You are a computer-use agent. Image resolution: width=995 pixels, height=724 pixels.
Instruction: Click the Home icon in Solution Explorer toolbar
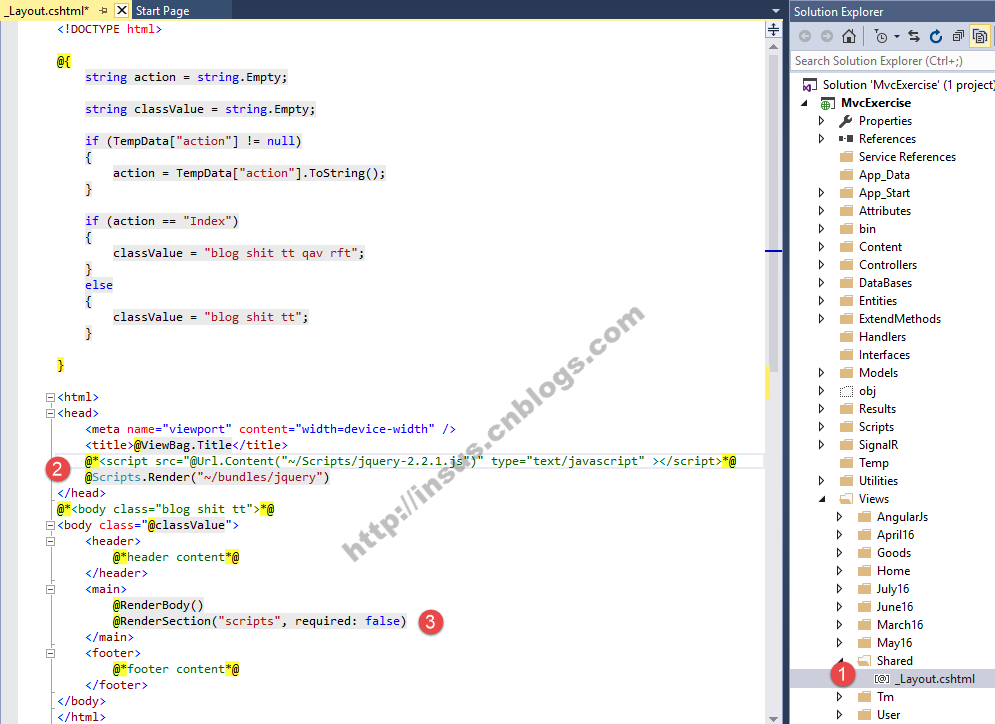pyautogui.click(x=848, y=36)
